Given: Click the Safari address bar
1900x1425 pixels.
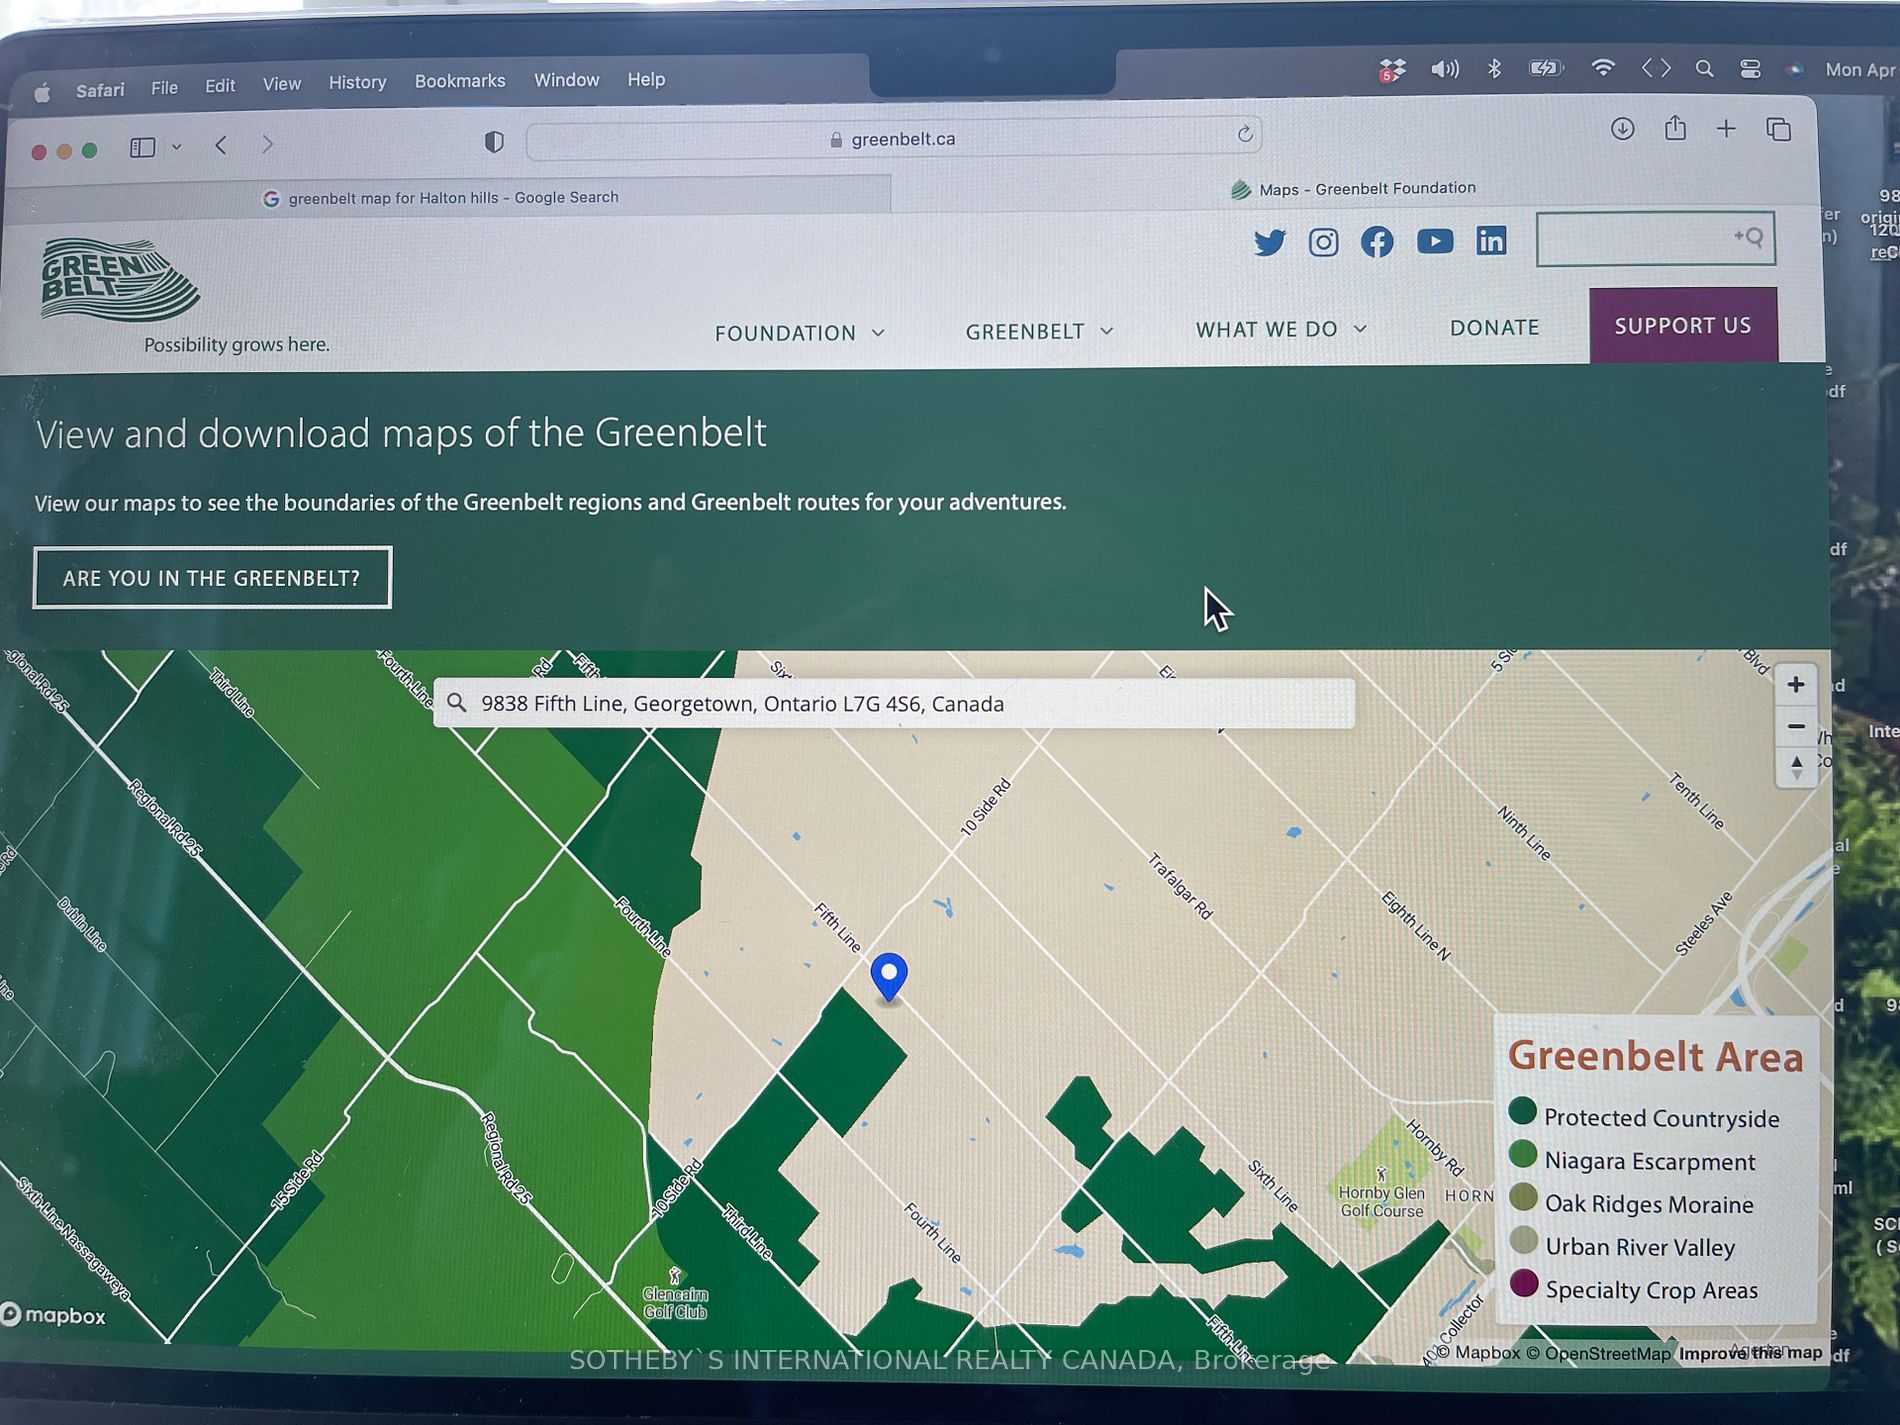Looking at the screenshot, I should (x=893, y=139).
